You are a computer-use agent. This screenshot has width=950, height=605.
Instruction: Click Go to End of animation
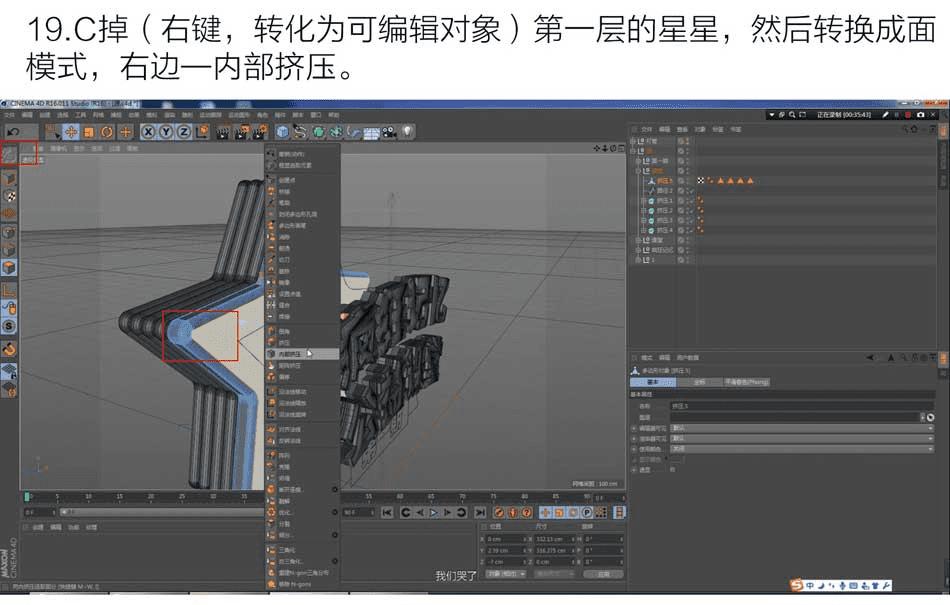point(480,512)
